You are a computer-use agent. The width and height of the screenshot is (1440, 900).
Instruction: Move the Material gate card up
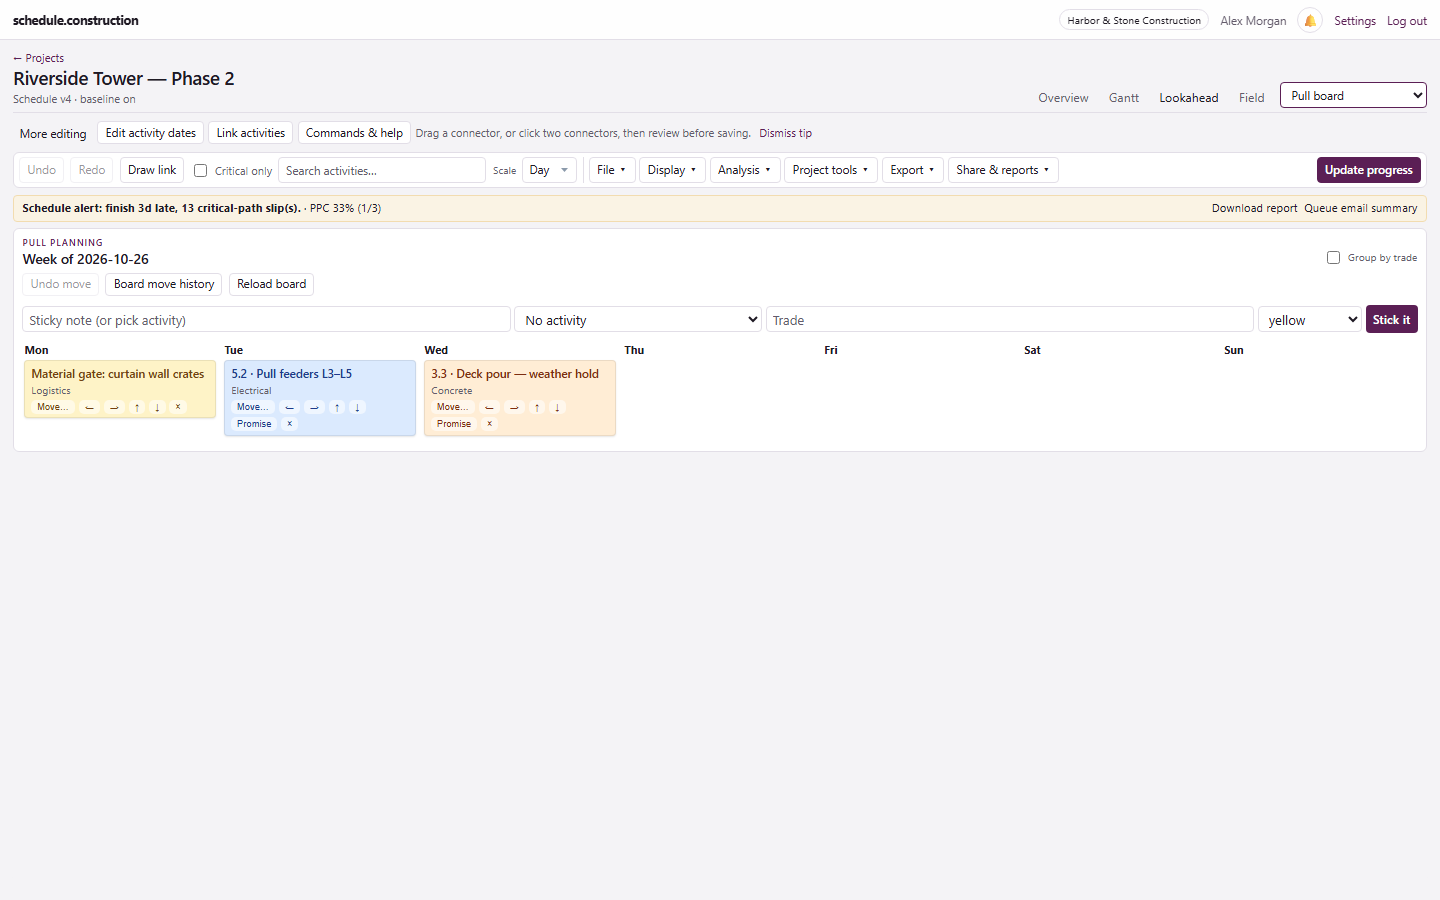coord(137,407)
